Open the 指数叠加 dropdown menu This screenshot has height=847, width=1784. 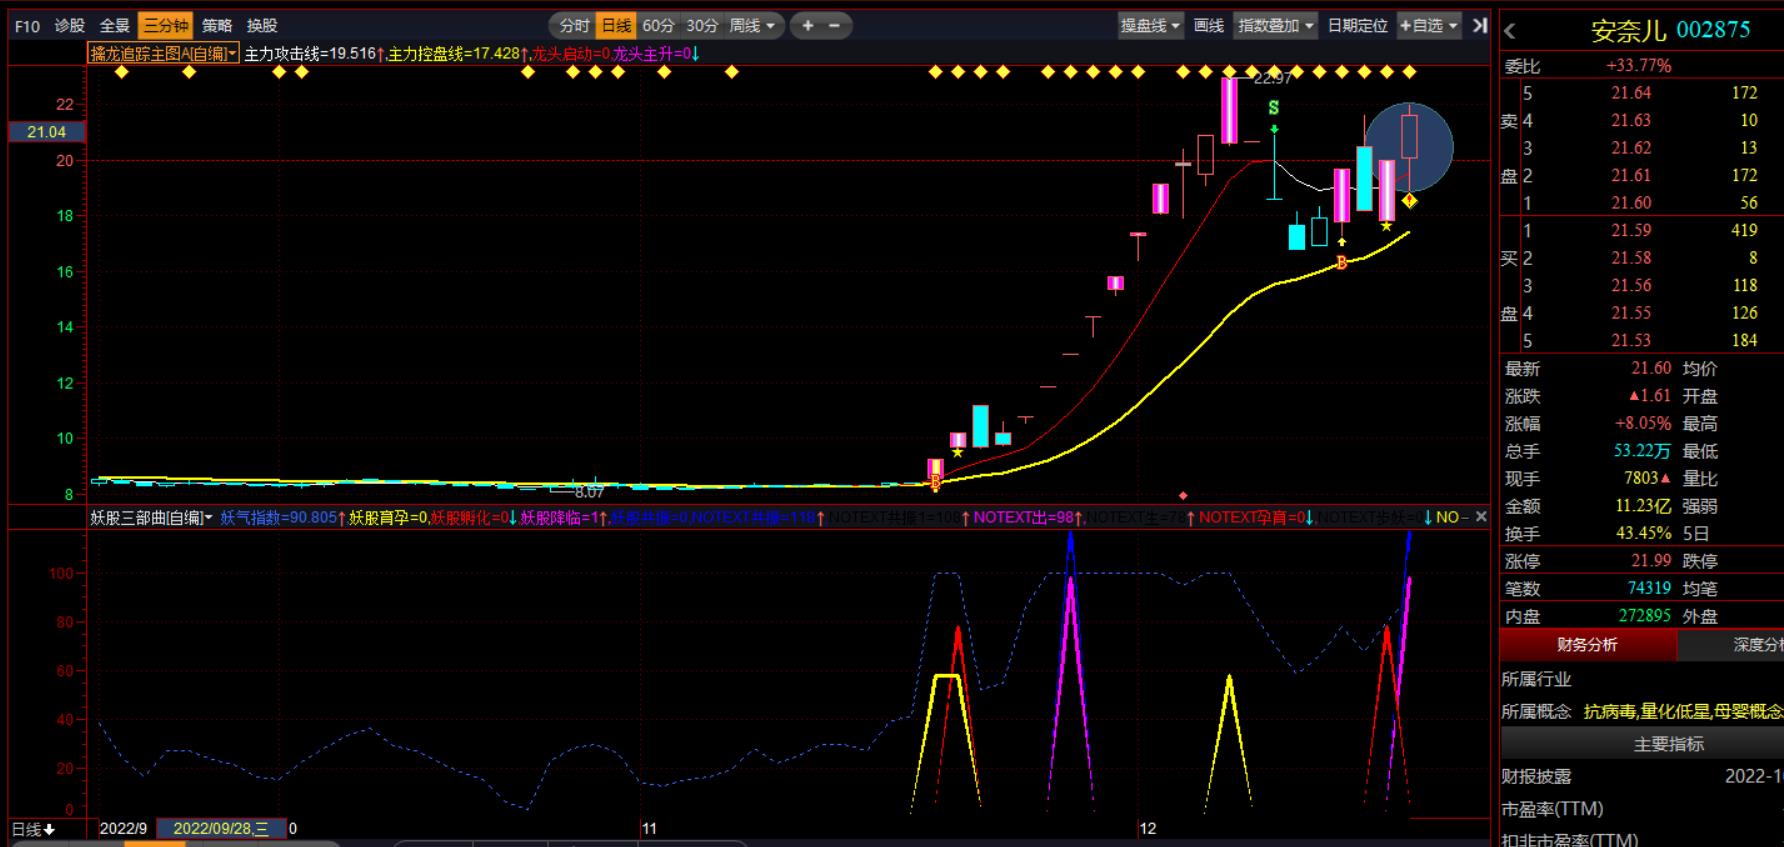click(1275, 26)
